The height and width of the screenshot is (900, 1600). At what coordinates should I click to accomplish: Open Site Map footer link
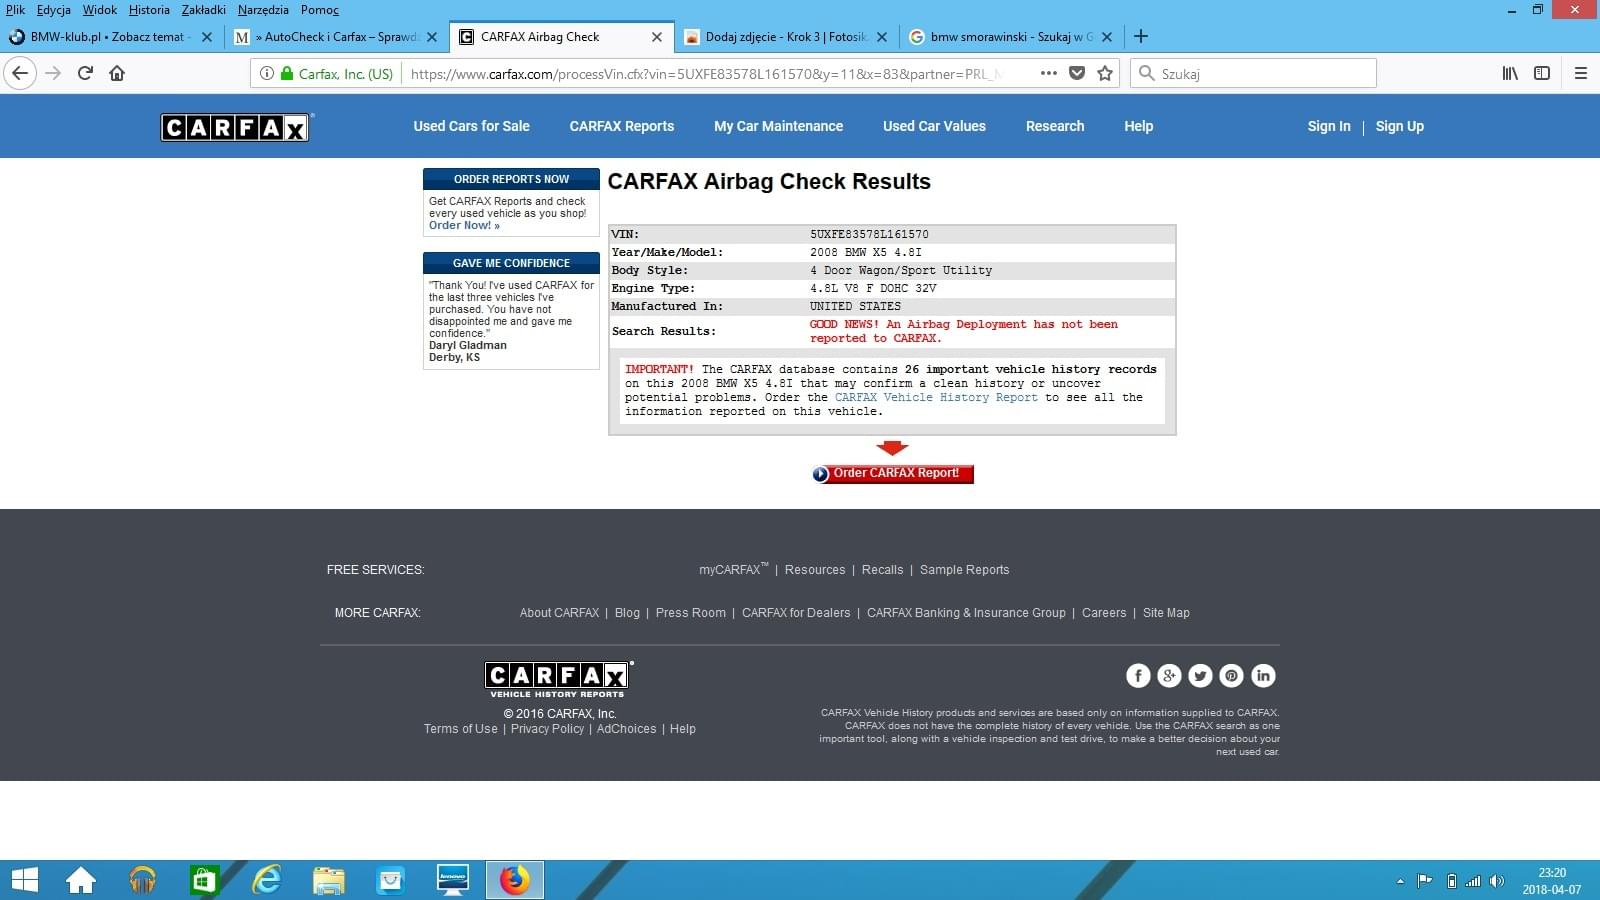click(x=1166, y=613)
